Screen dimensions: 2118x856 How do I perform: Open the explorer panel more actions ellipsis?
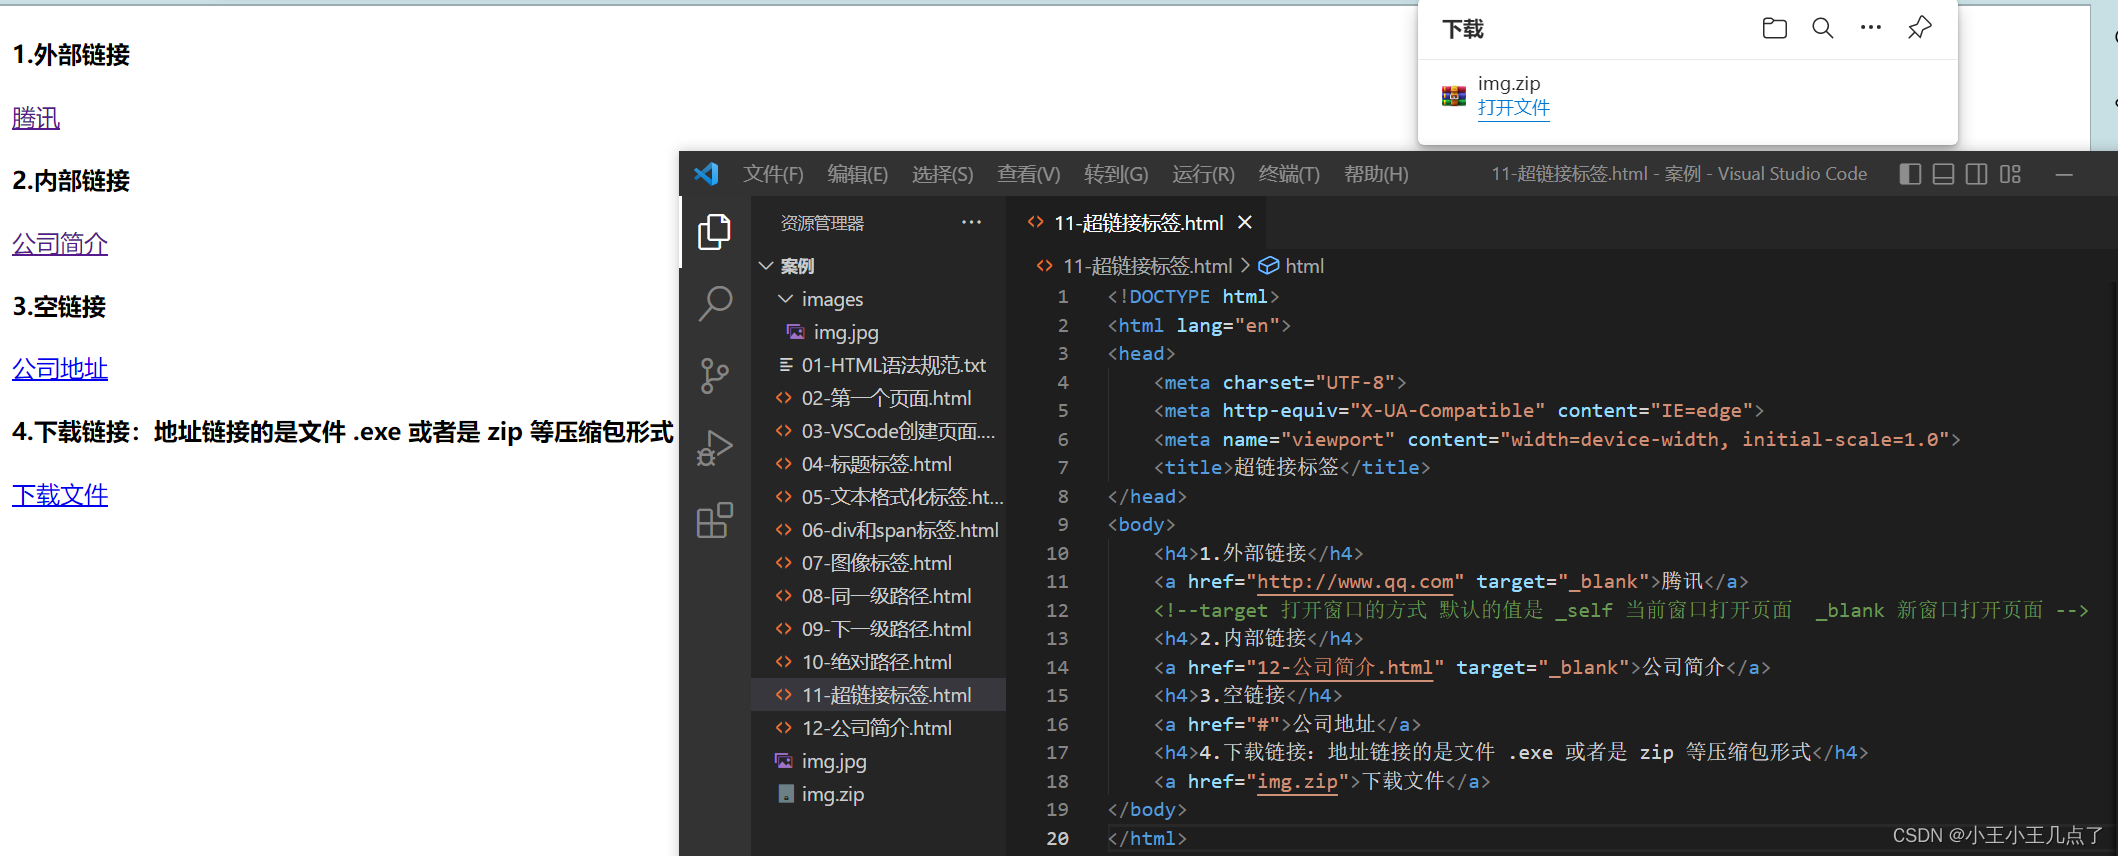click(x=971, y=222)
